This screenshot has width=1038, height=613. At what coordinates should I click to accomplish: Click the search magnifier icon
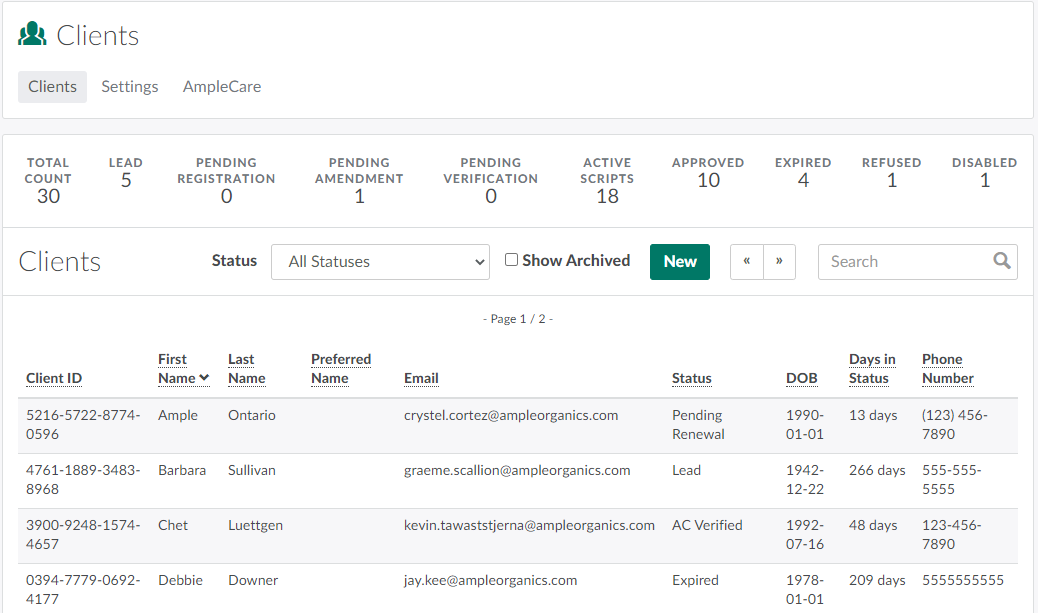1001,261
